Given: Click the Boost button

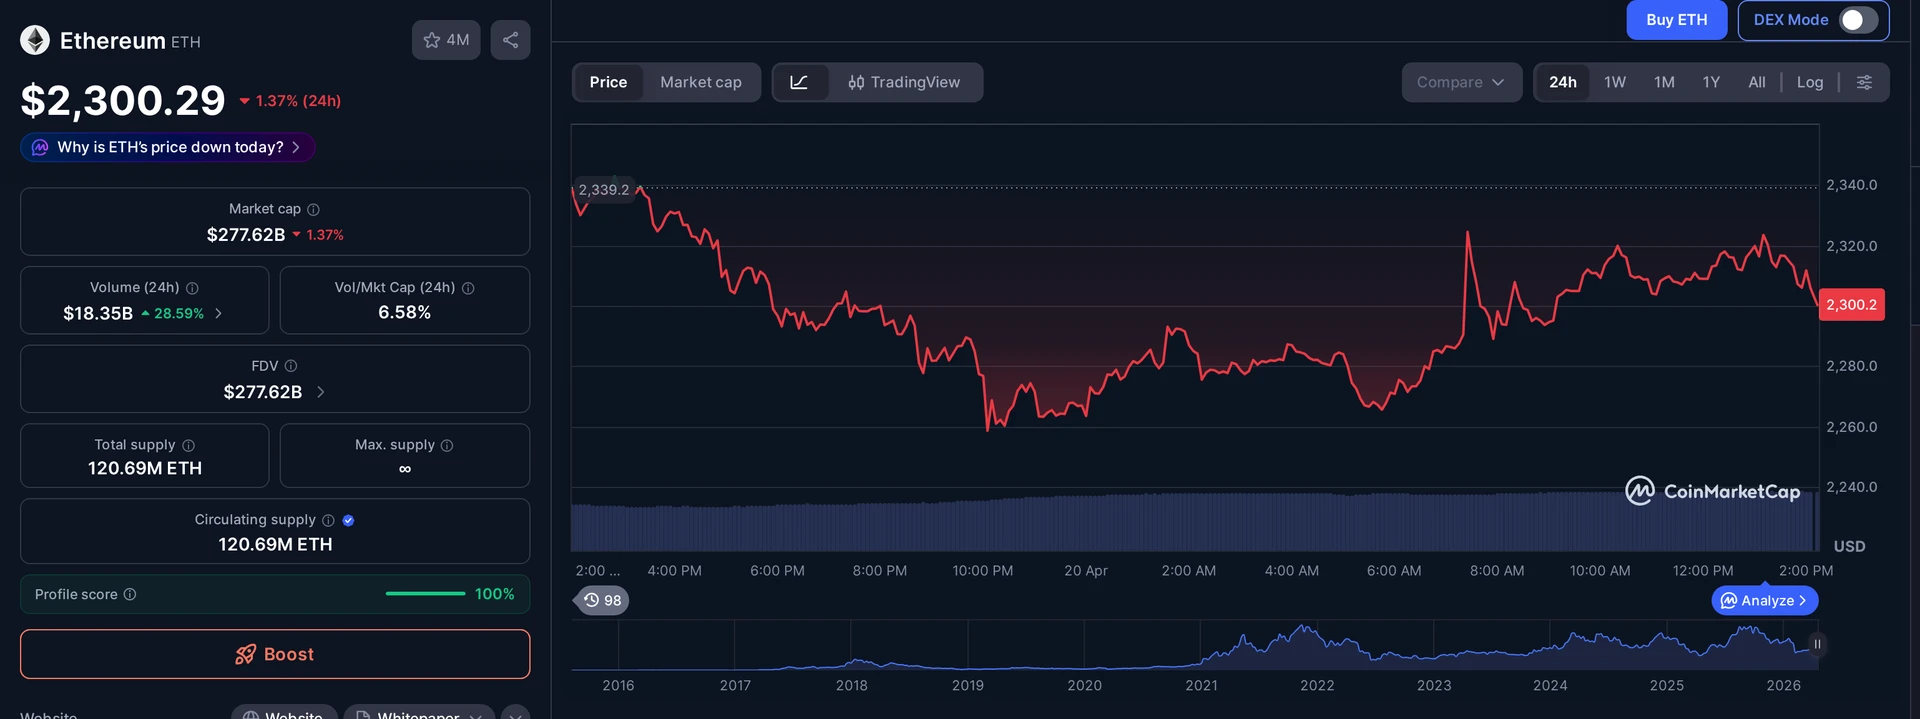Looking at the screenshot, I should [275, 654].
